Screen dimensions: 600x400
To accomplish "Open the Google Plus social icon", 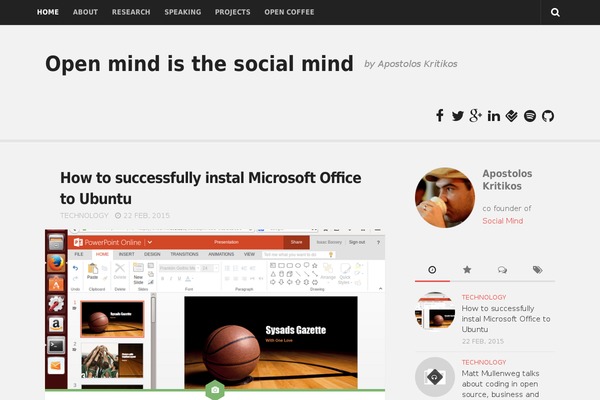I will 476,116.
